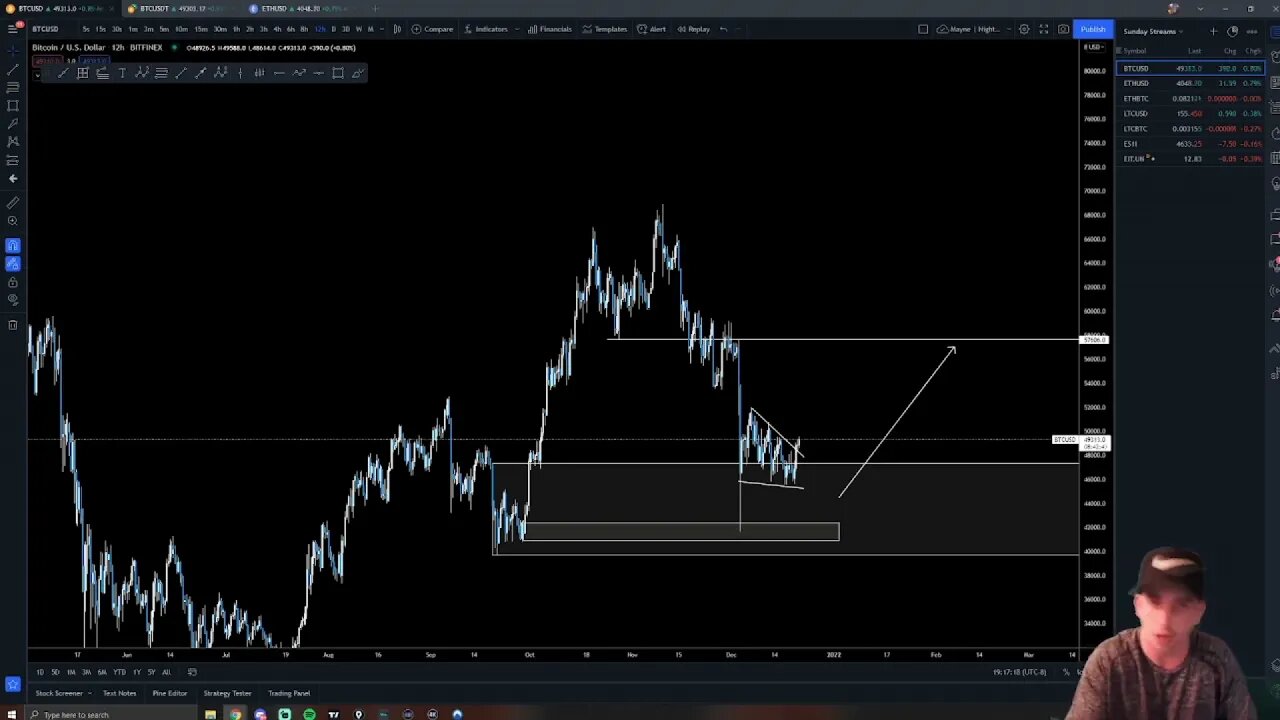Click the go to date icon

(x=192, y=672)
